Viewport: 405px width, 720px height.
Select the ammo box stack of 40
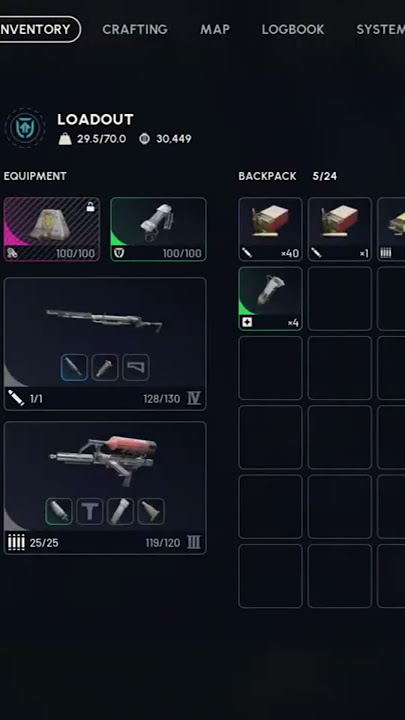click(x=270, y=229)
